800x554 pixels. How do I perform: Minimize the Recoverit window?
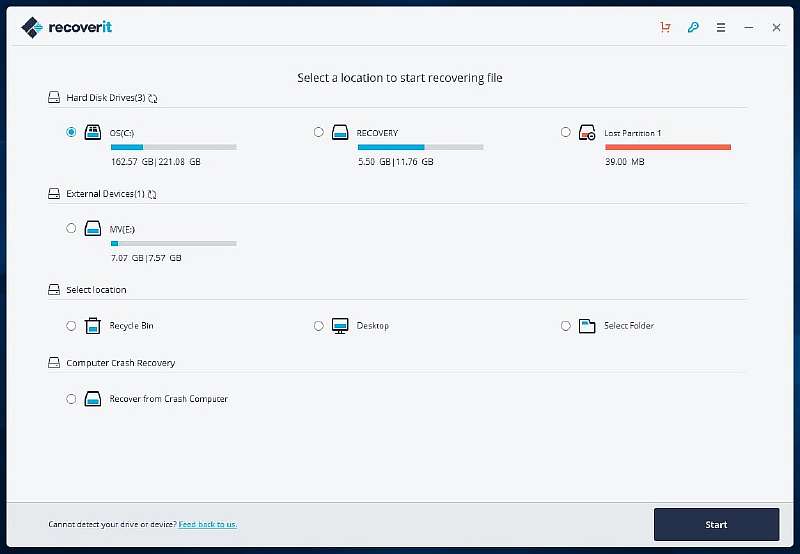pos(749,28)
